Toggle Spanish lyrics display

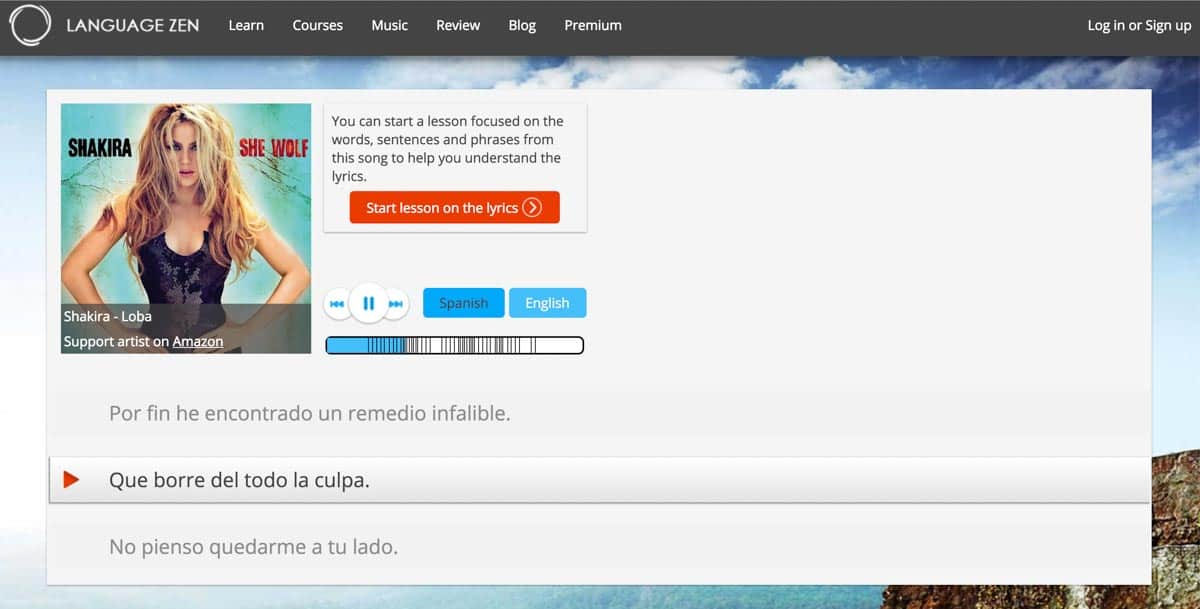pos(463,303)
